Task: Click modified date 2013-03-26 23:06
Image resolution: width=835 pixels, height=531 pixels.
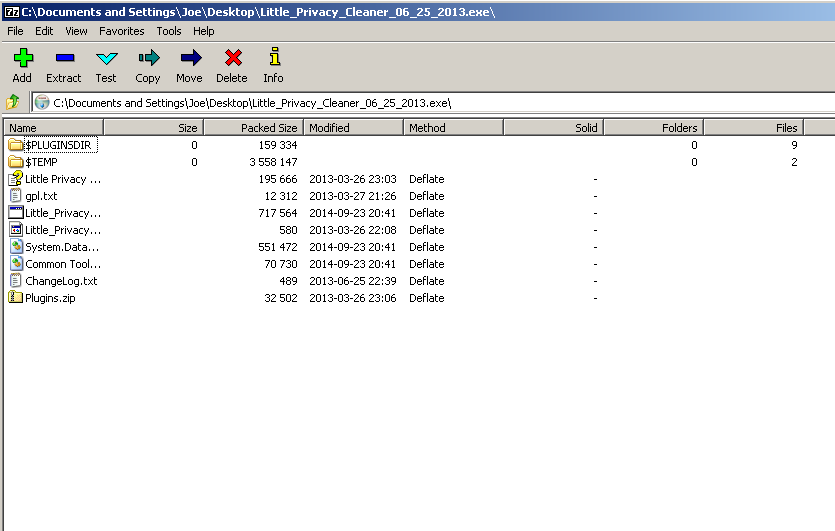Action: (x=353, y=298)
